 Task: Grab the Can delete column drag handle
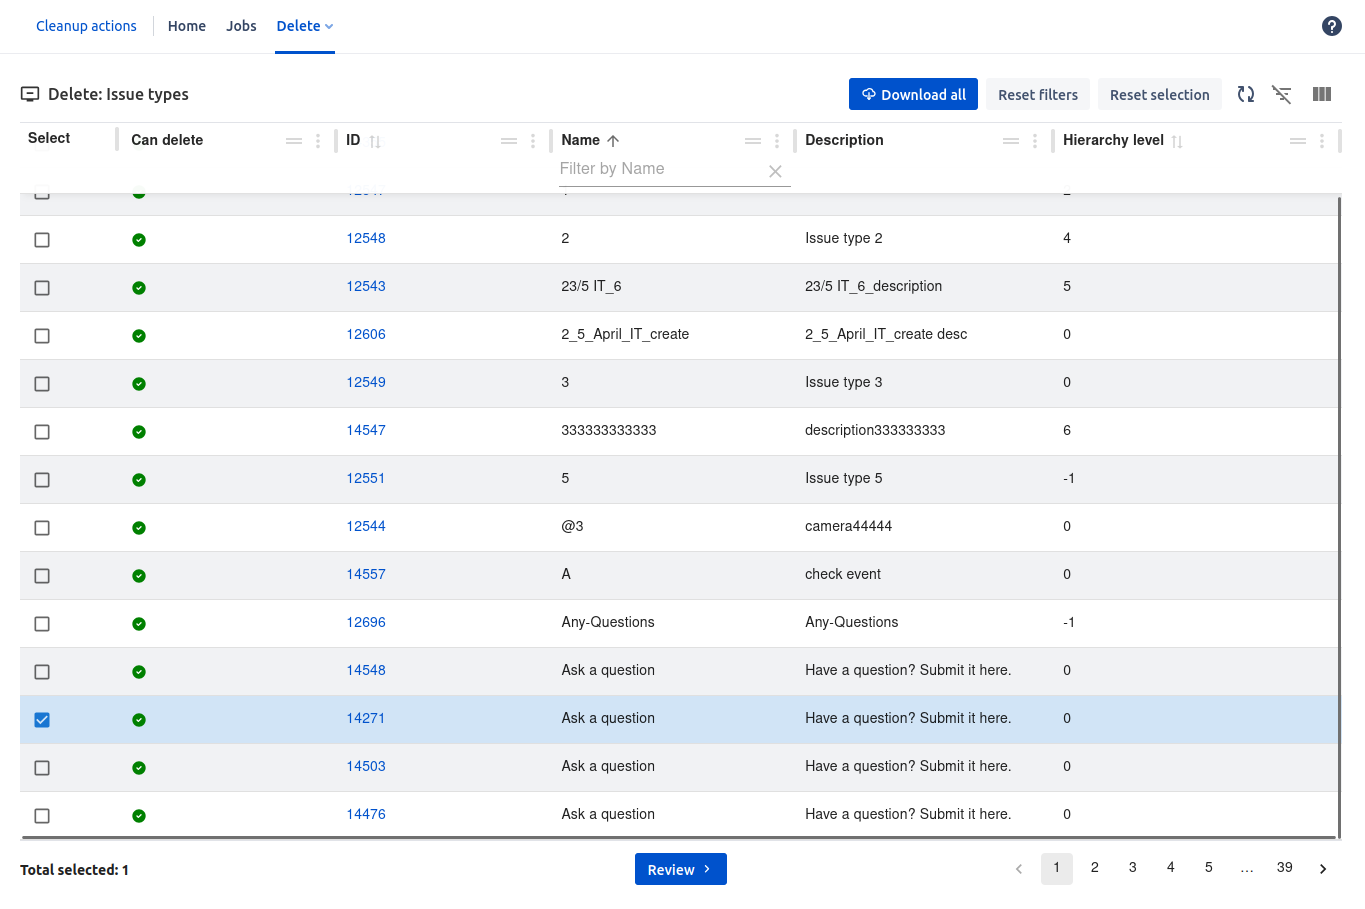[x=294, y=141]
